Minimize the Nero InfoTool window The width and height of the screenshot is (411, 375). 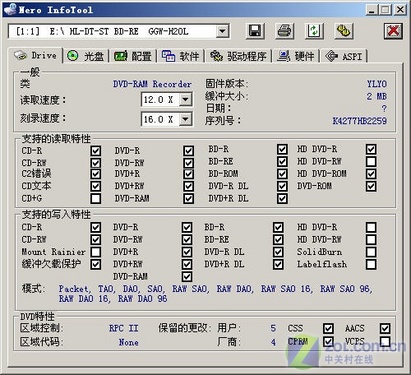click(x=372, y=10)
